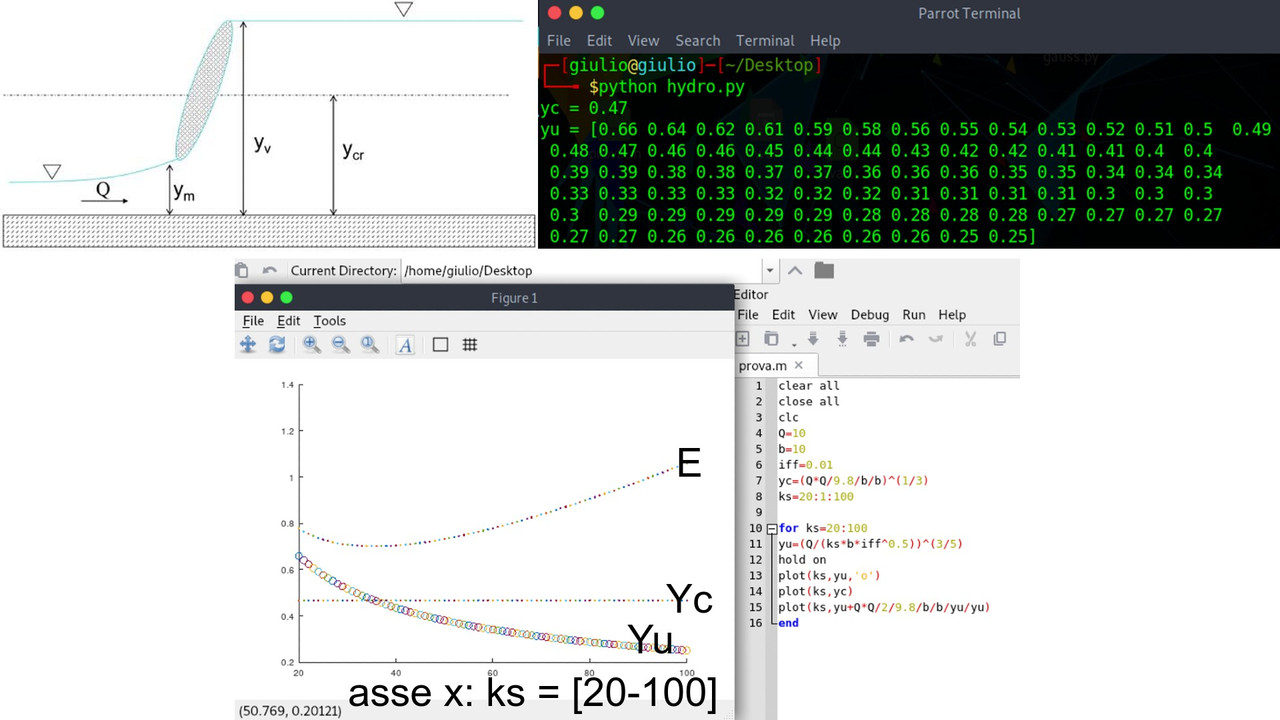This screenshot has height=720, width=1280.
Task: Open the Figure 1 Edit menu
Action: pos(289,320)
